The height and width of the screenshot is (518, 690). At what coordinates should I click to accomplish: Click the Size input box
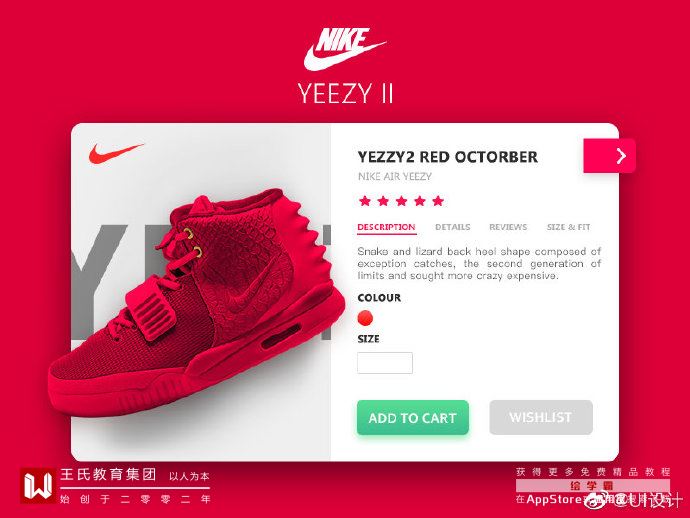(385, 363)
